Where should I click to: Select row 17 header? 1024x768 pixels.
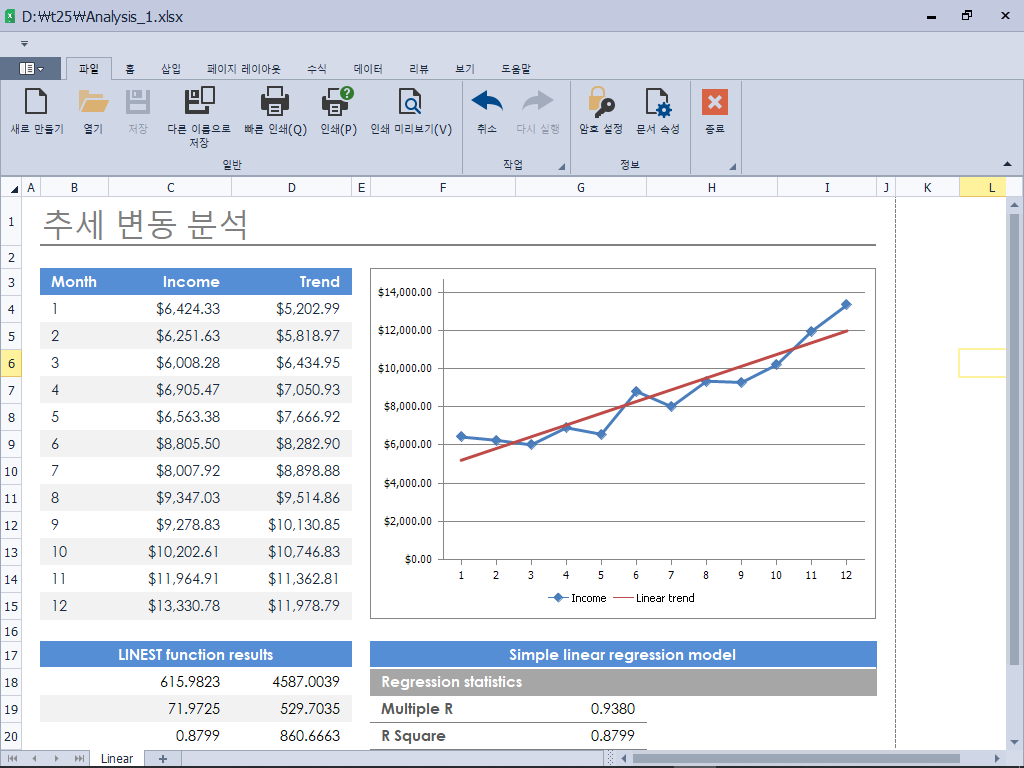11,655
